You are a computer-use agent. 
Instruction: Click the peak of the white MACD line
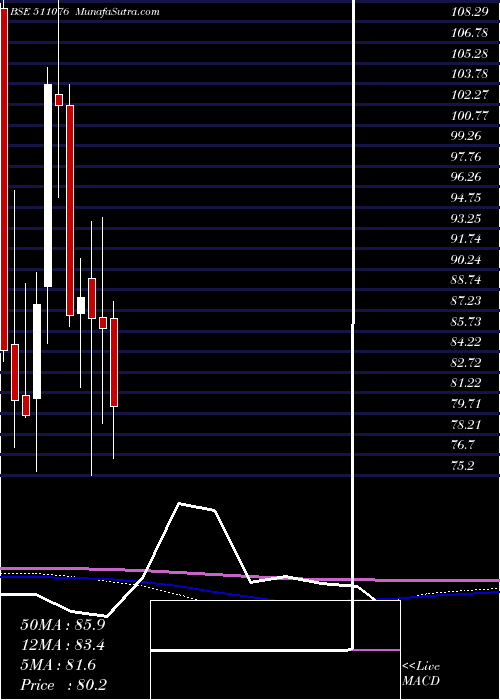179,503
